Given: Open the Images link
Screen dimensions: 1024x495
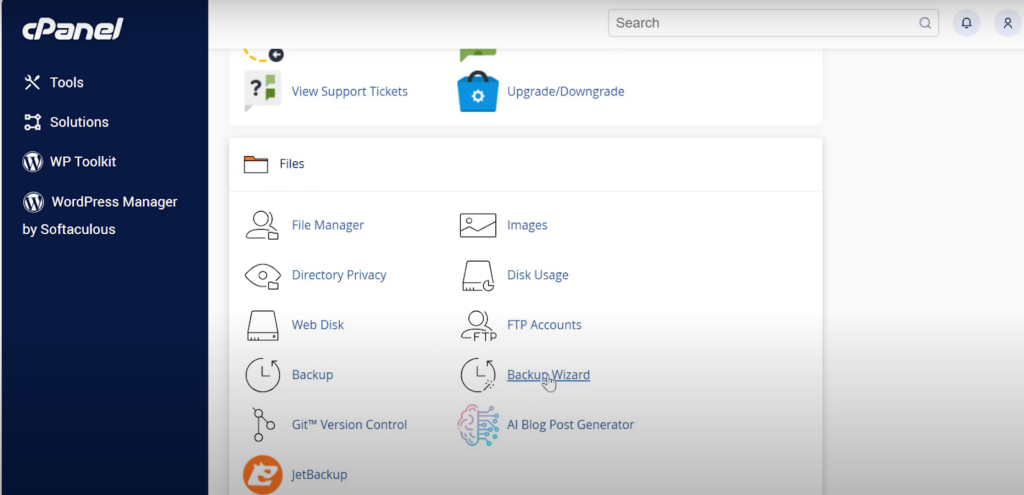Looking at the screenshot, I should pyautogui.click(x=527, y=225).
